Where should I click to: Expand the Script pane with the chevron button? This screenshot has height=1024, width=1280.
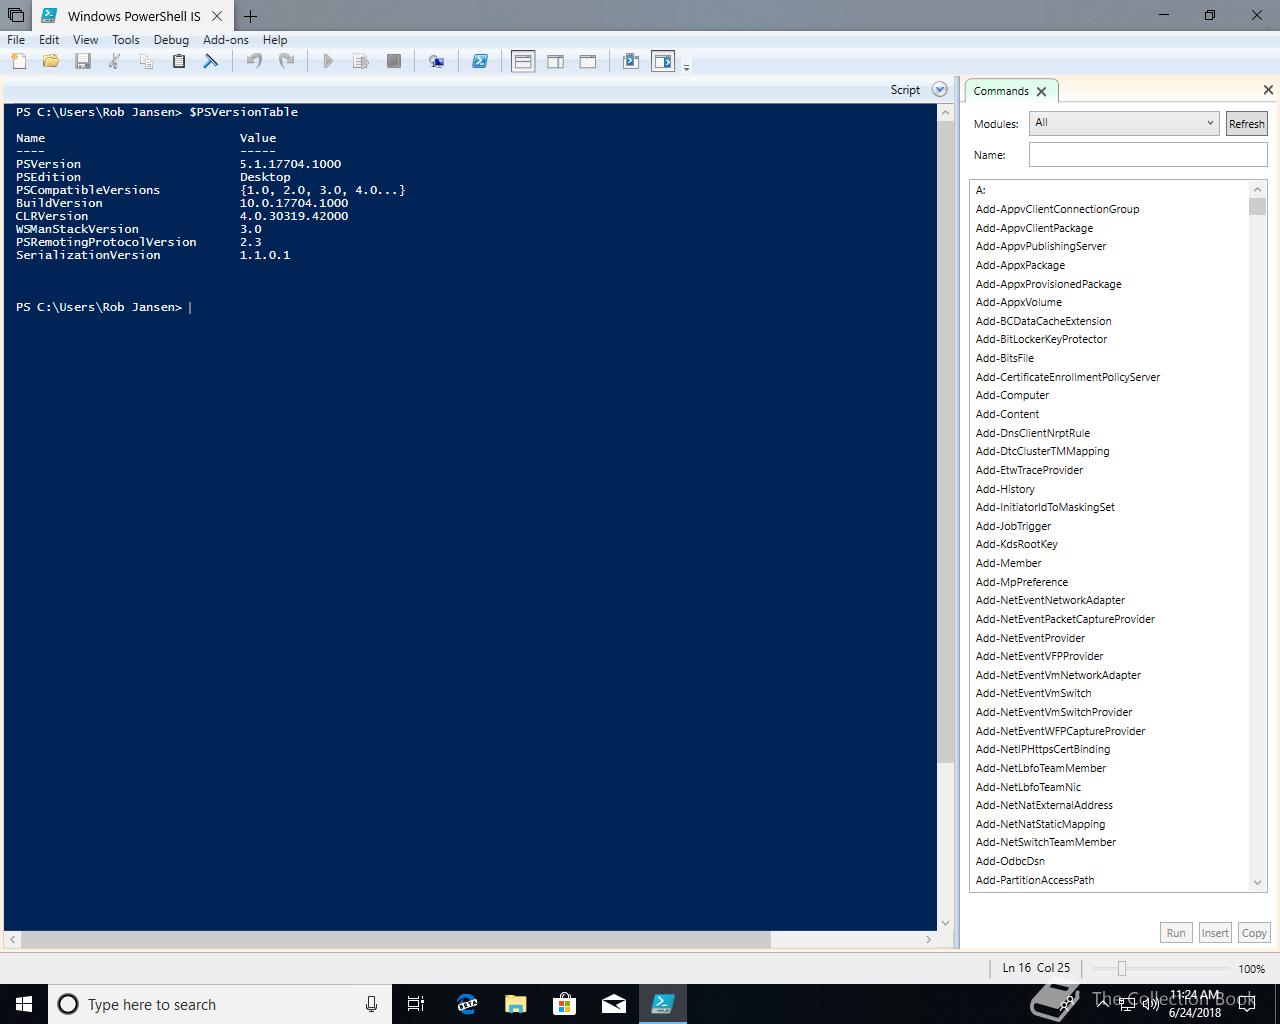(939, 89)
